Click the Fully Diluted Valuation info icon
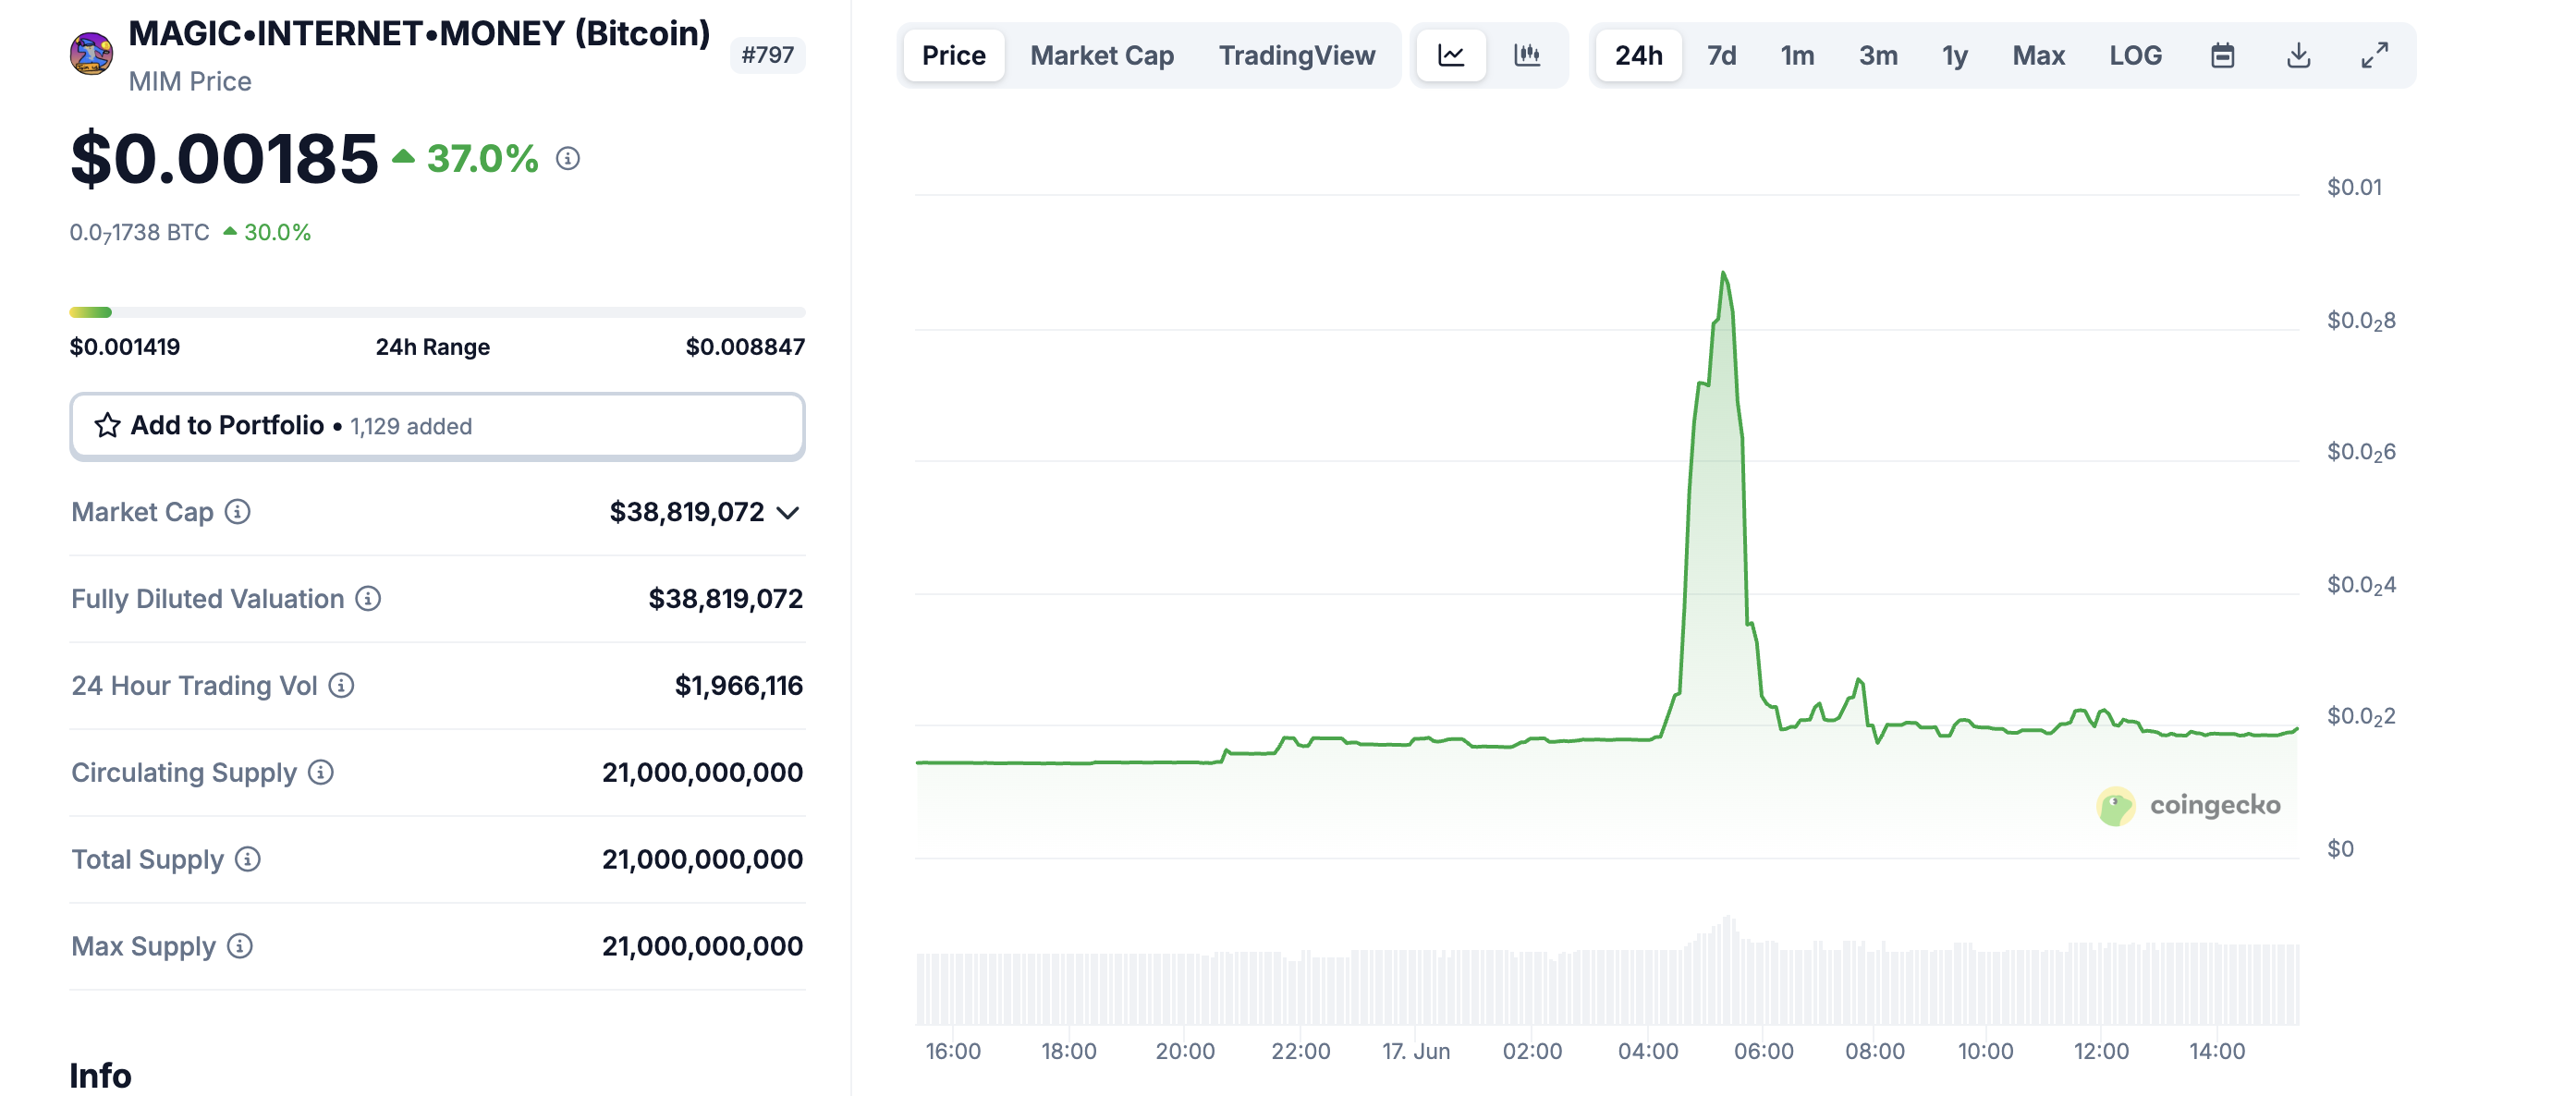This screenshot has height=1096, width=2576. point(368,599)
